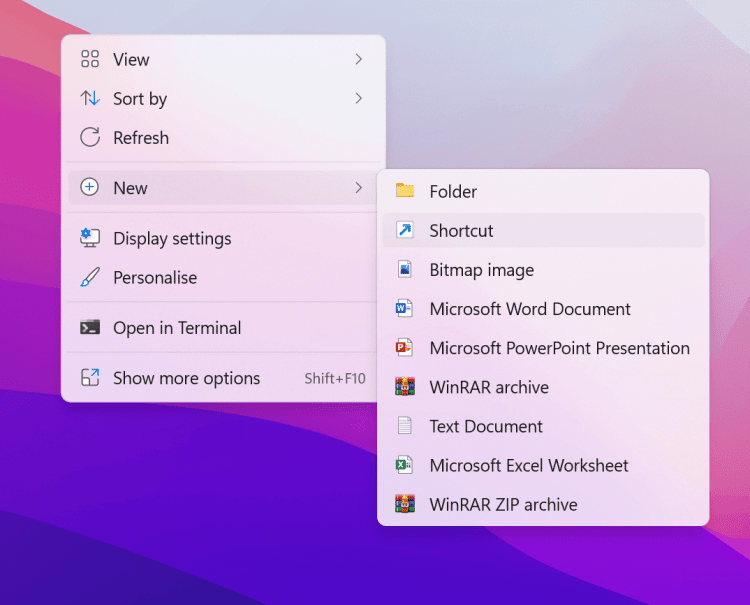Viewport: 750px width, 605px height.
Task: Click the yellow Folder icon in submenu
Action: point(404,191)
